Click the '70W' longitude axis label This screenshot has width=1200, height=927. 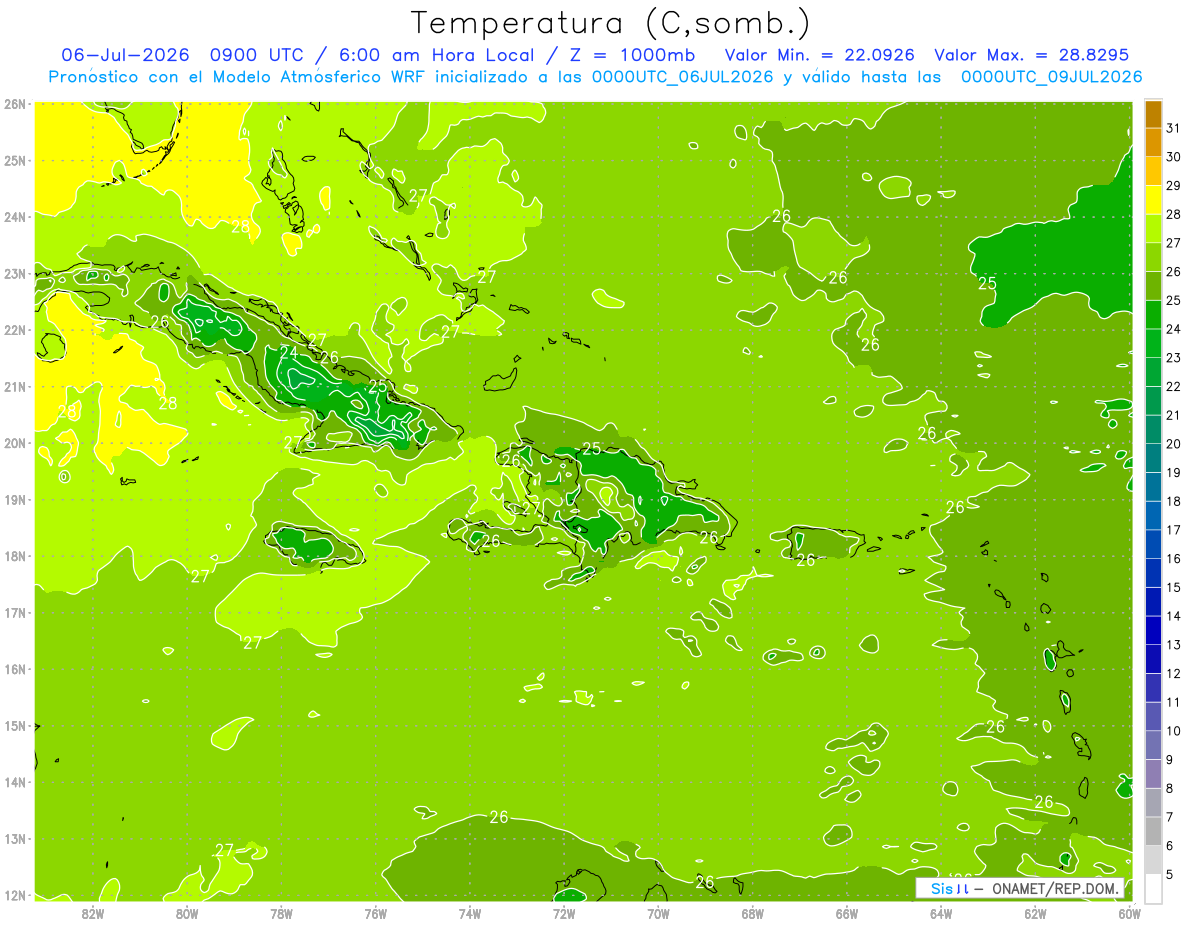(x=658, y=913)
